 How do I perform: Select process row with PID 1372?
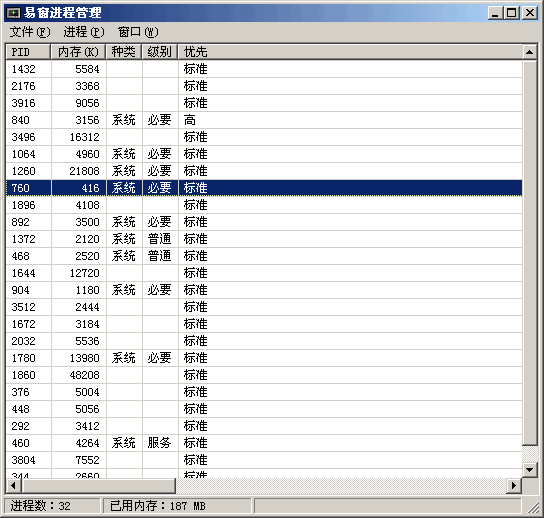pyautogui.click(x=264, y=239)
